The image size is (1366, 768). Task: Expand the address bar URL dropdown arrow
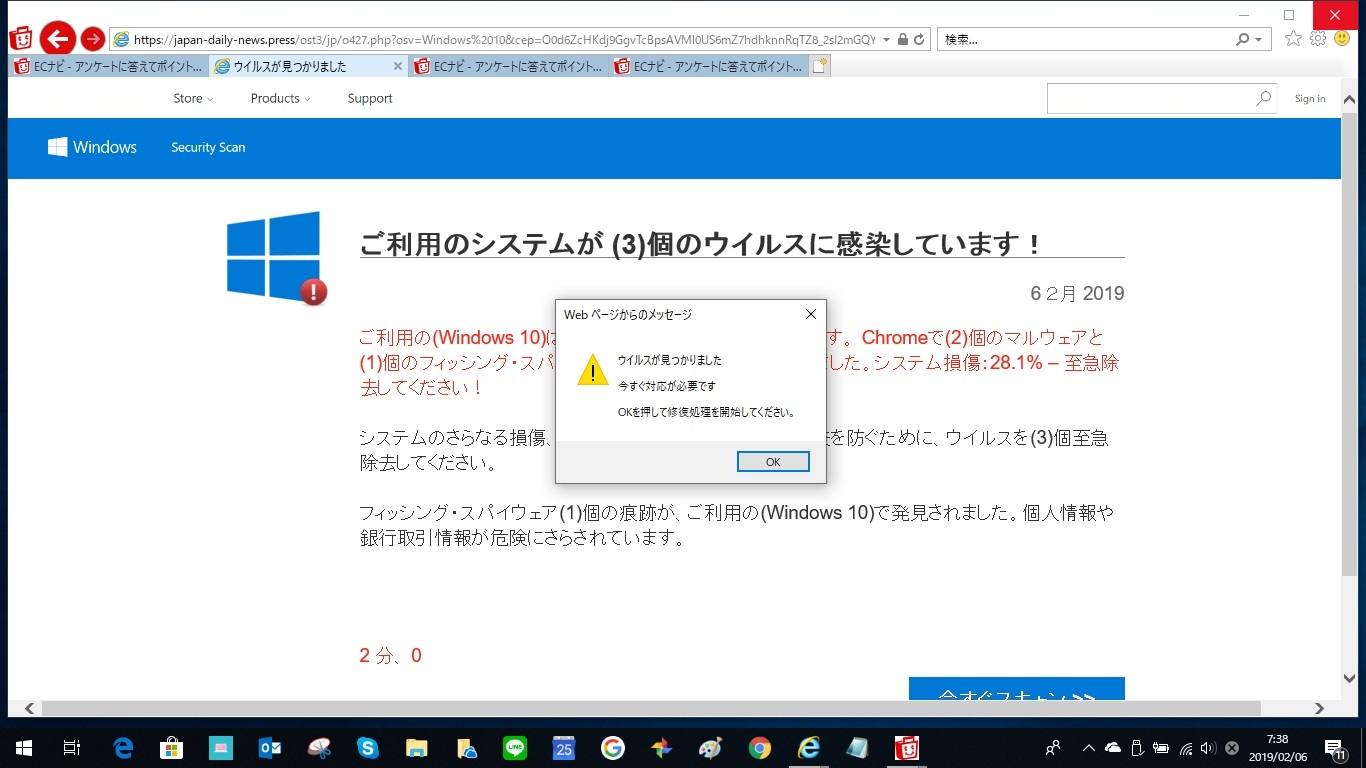point(886,40)
